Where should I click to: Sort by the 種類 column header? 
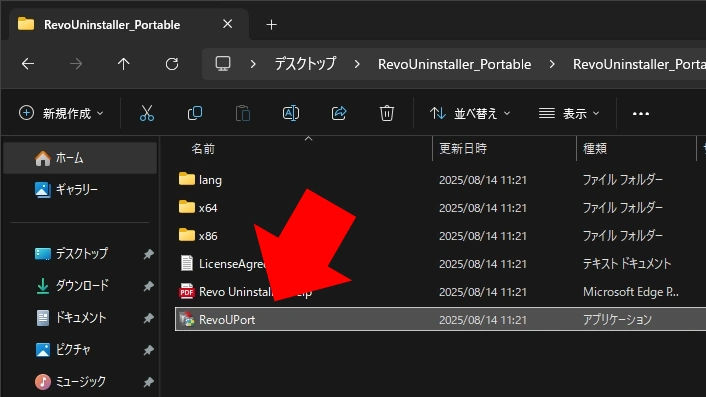tap(595, 149)
